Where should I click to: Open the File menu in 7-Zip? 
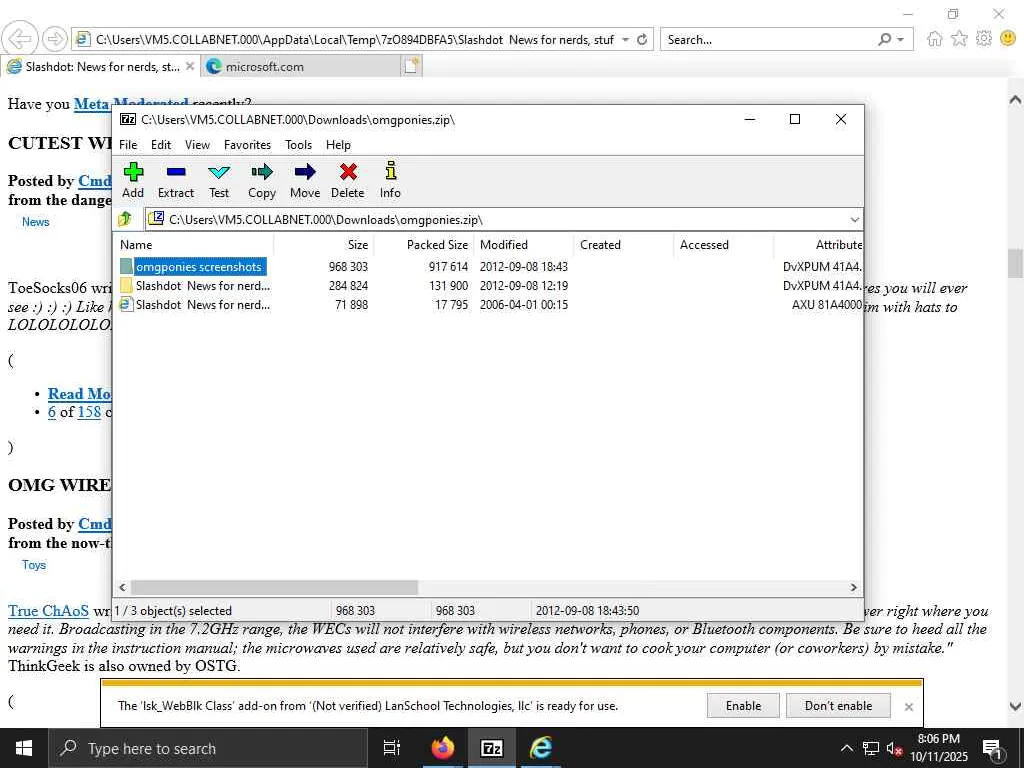click(x=128, y=145)
